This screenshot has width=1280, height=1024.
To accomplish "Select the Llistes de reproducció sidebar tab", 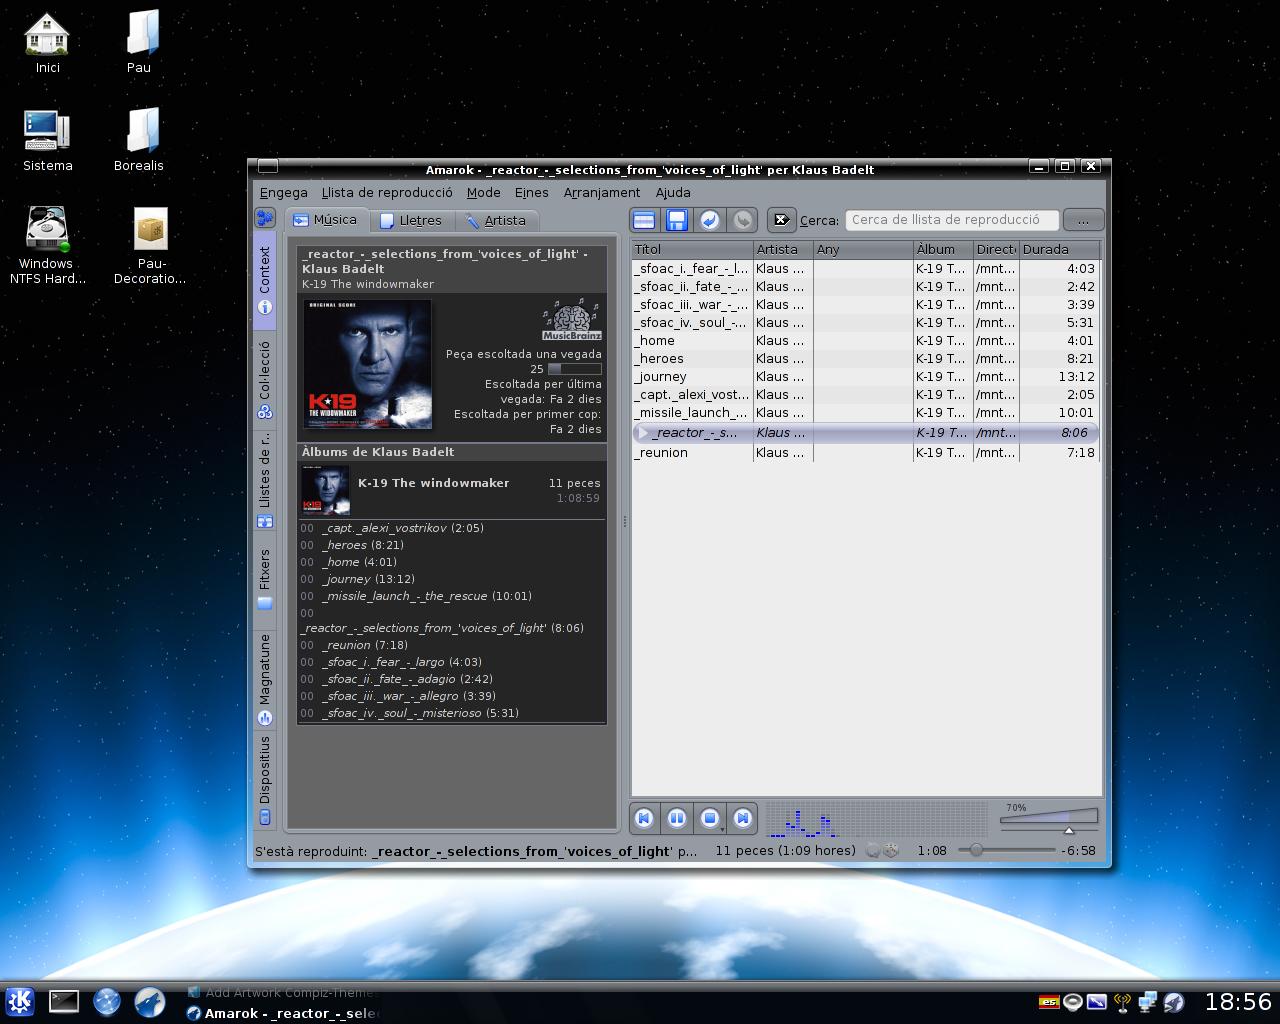I will click(265, 481).
